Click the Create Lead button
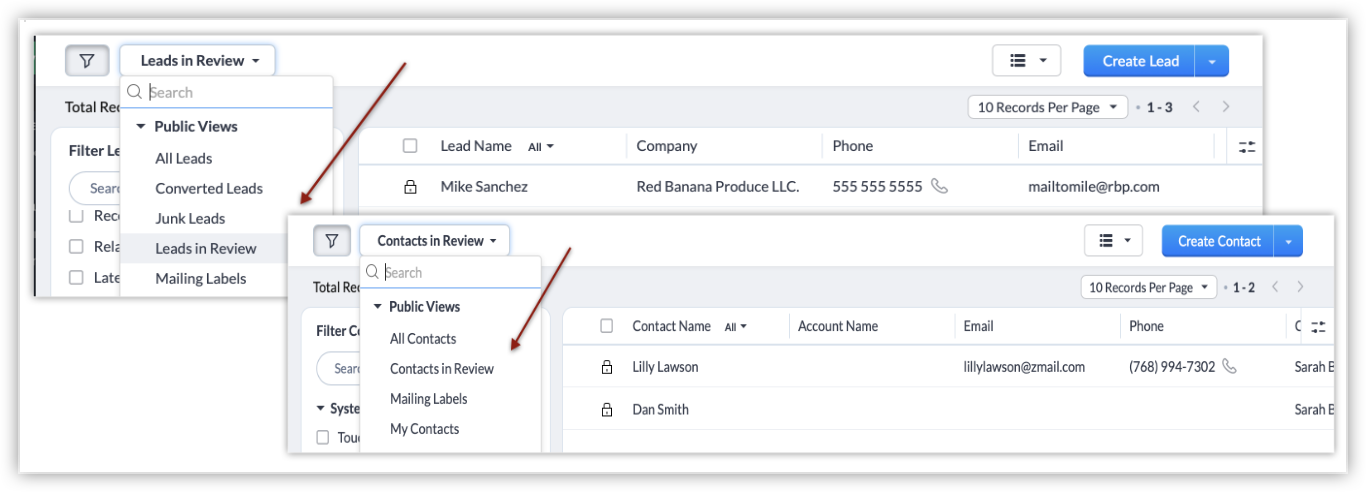Screen dimensions: 1366x492 (1140, 61)
